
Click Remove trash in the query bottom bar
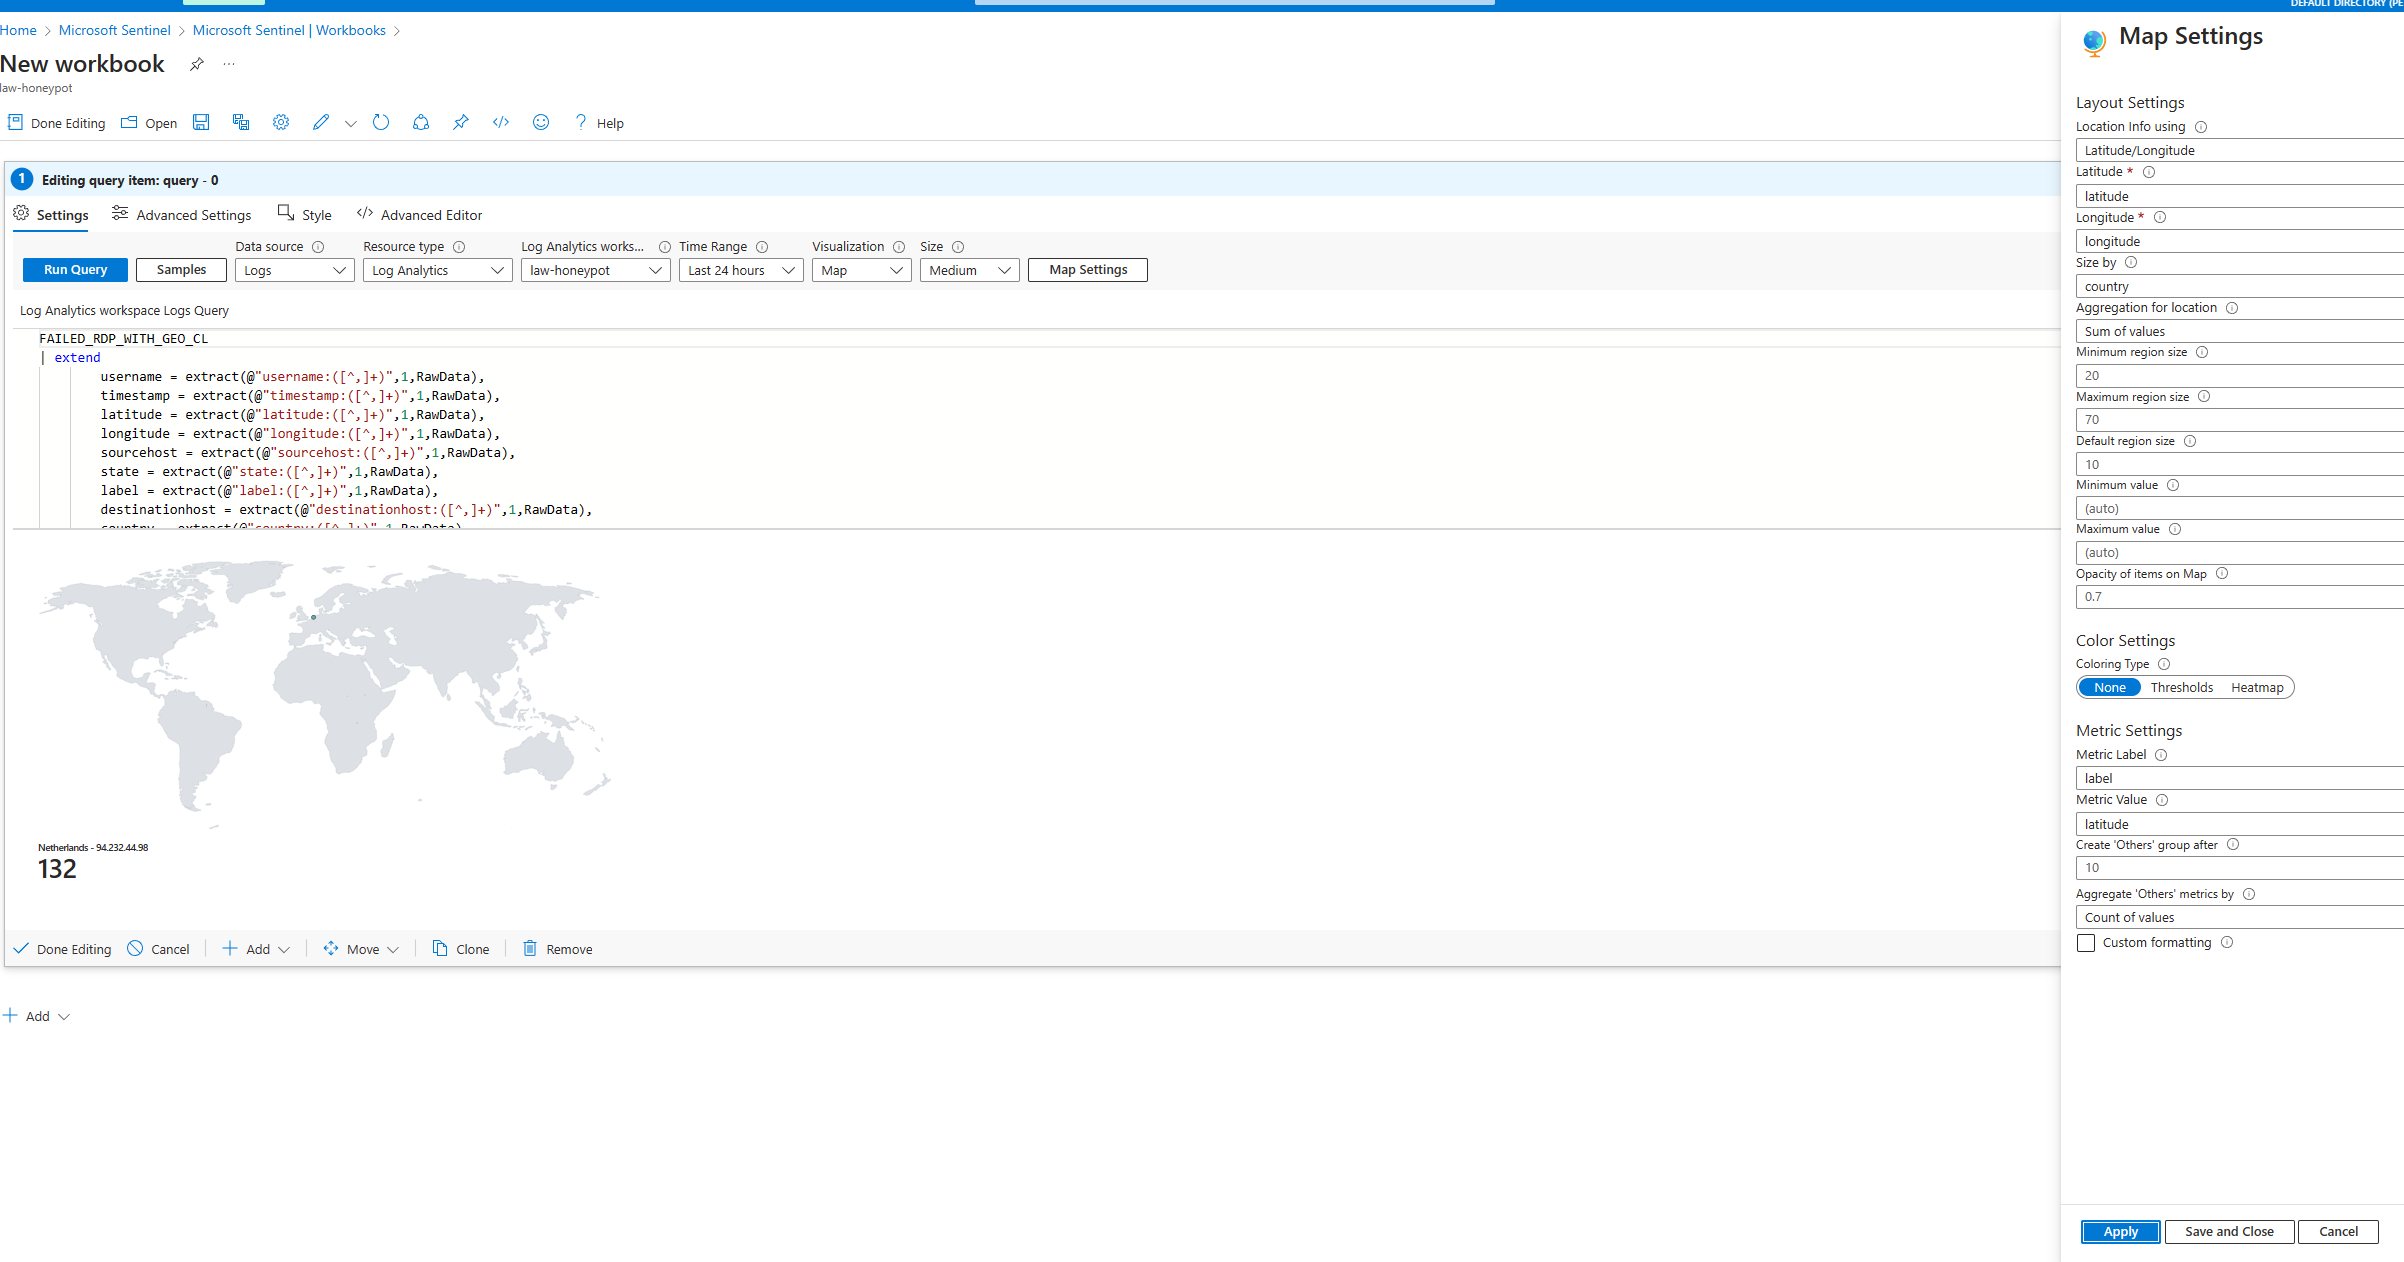click(x=558, y=949)
